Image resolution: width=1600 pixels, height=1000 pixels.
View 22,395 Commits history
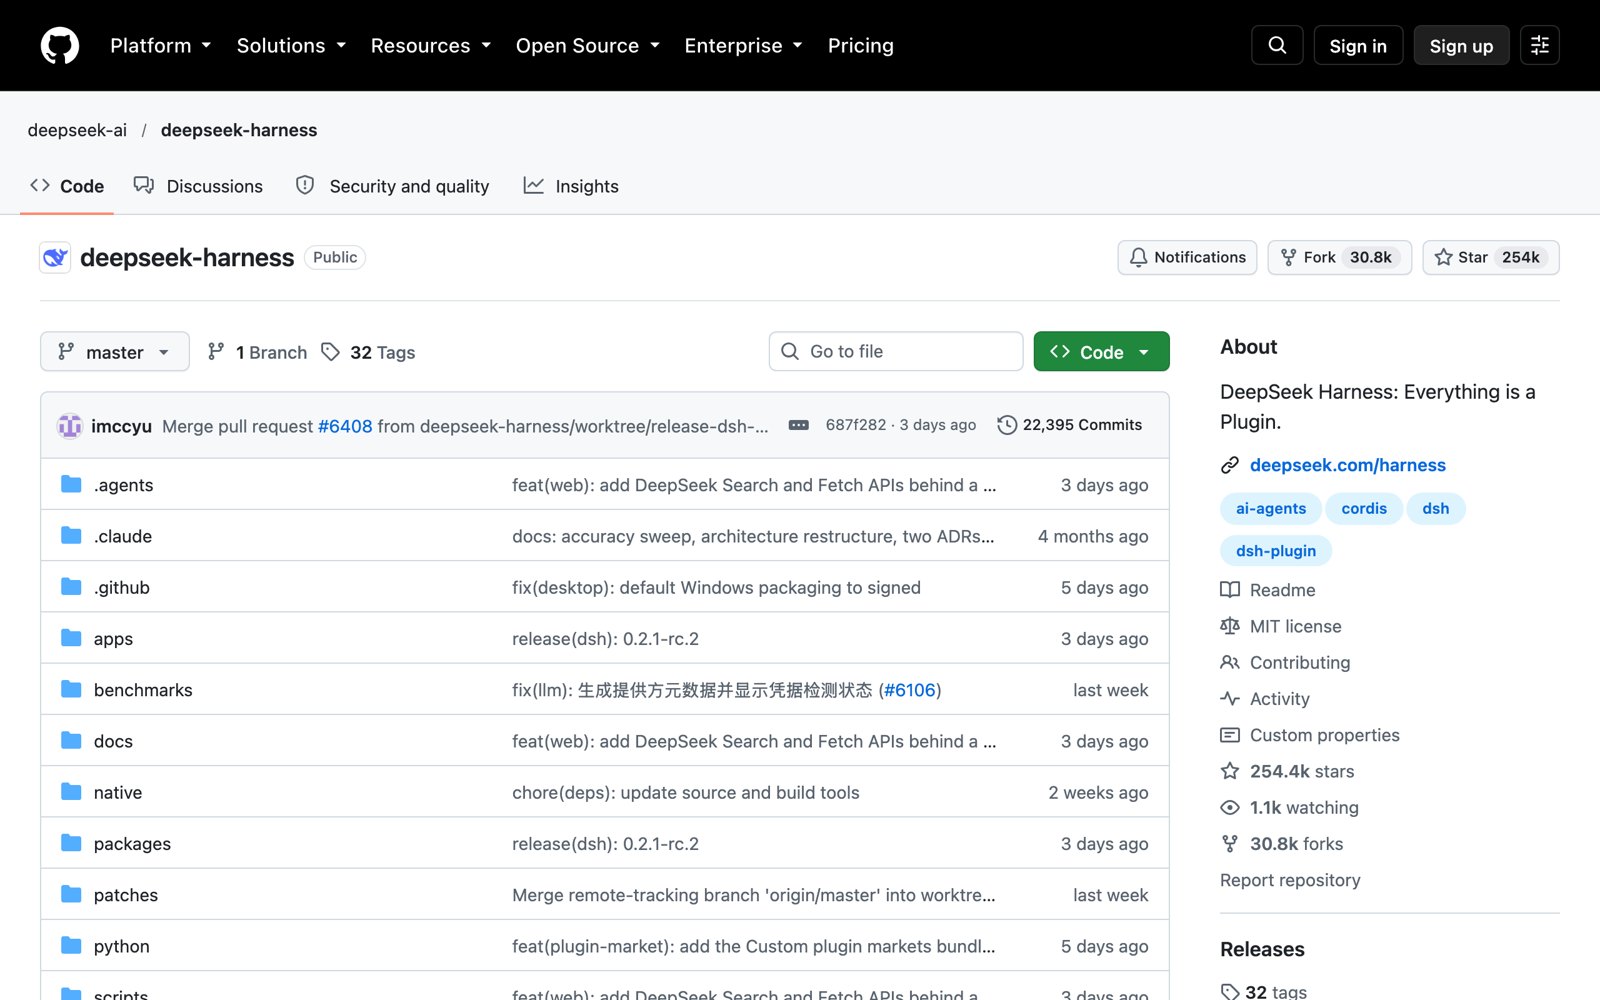1069,425
